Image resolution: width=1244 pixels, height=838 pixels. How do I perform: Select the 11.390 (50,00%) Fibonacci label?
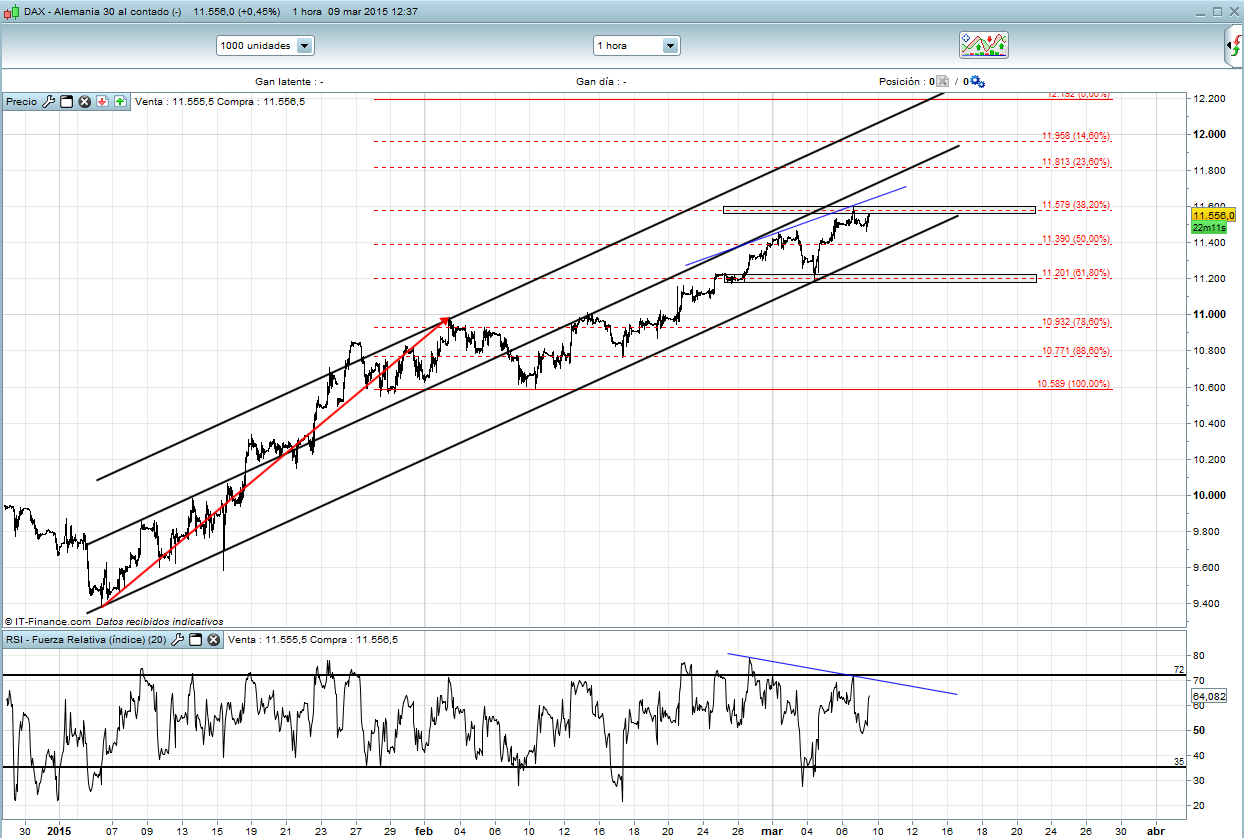pos(1076,239)
